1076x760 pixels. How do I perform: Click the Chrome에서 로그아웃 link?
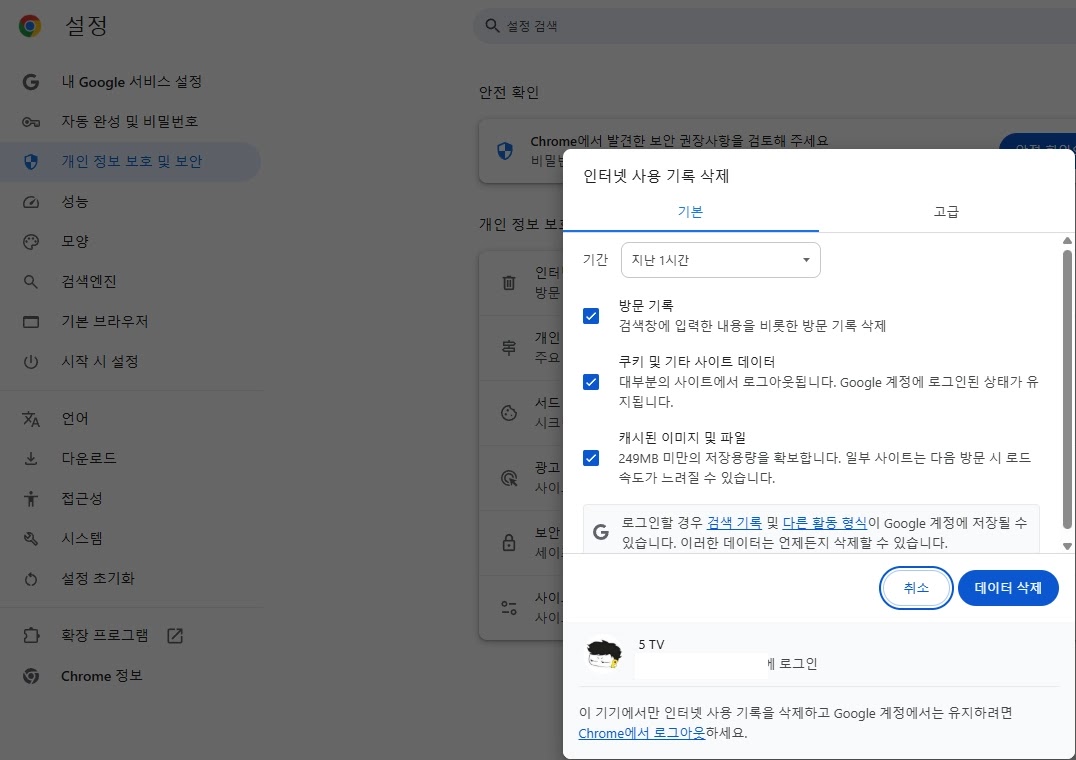coord(642,733)
